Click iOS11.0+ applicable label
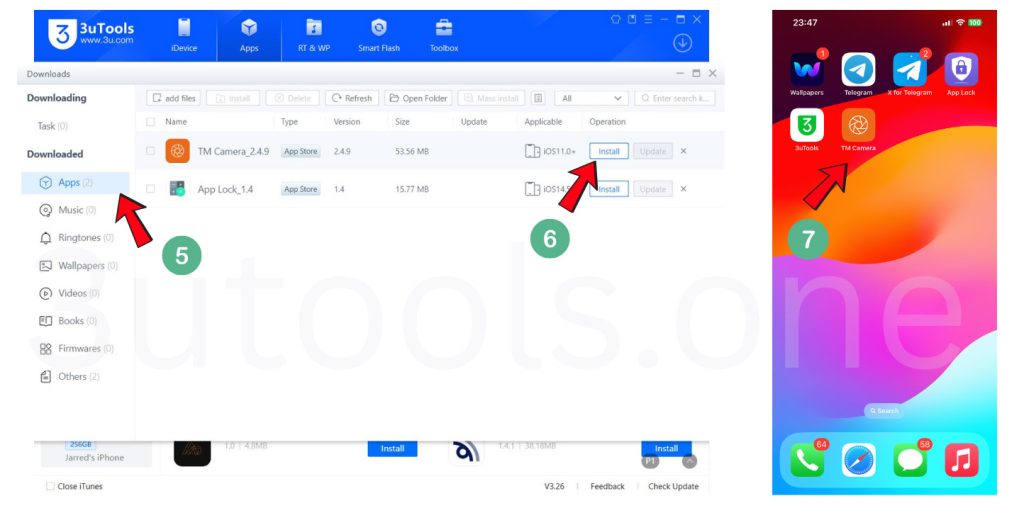 (x=559, y=151)
